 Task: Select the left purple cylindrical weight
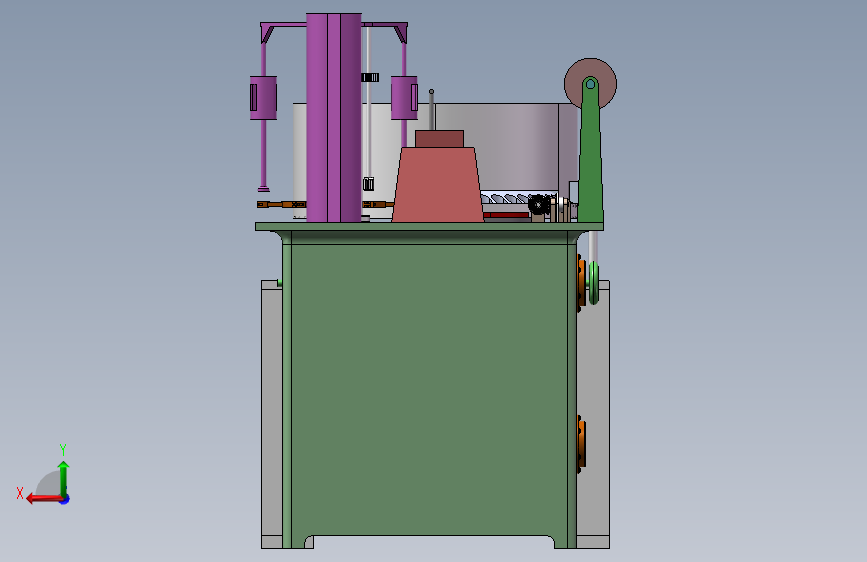tap(263, 98)
